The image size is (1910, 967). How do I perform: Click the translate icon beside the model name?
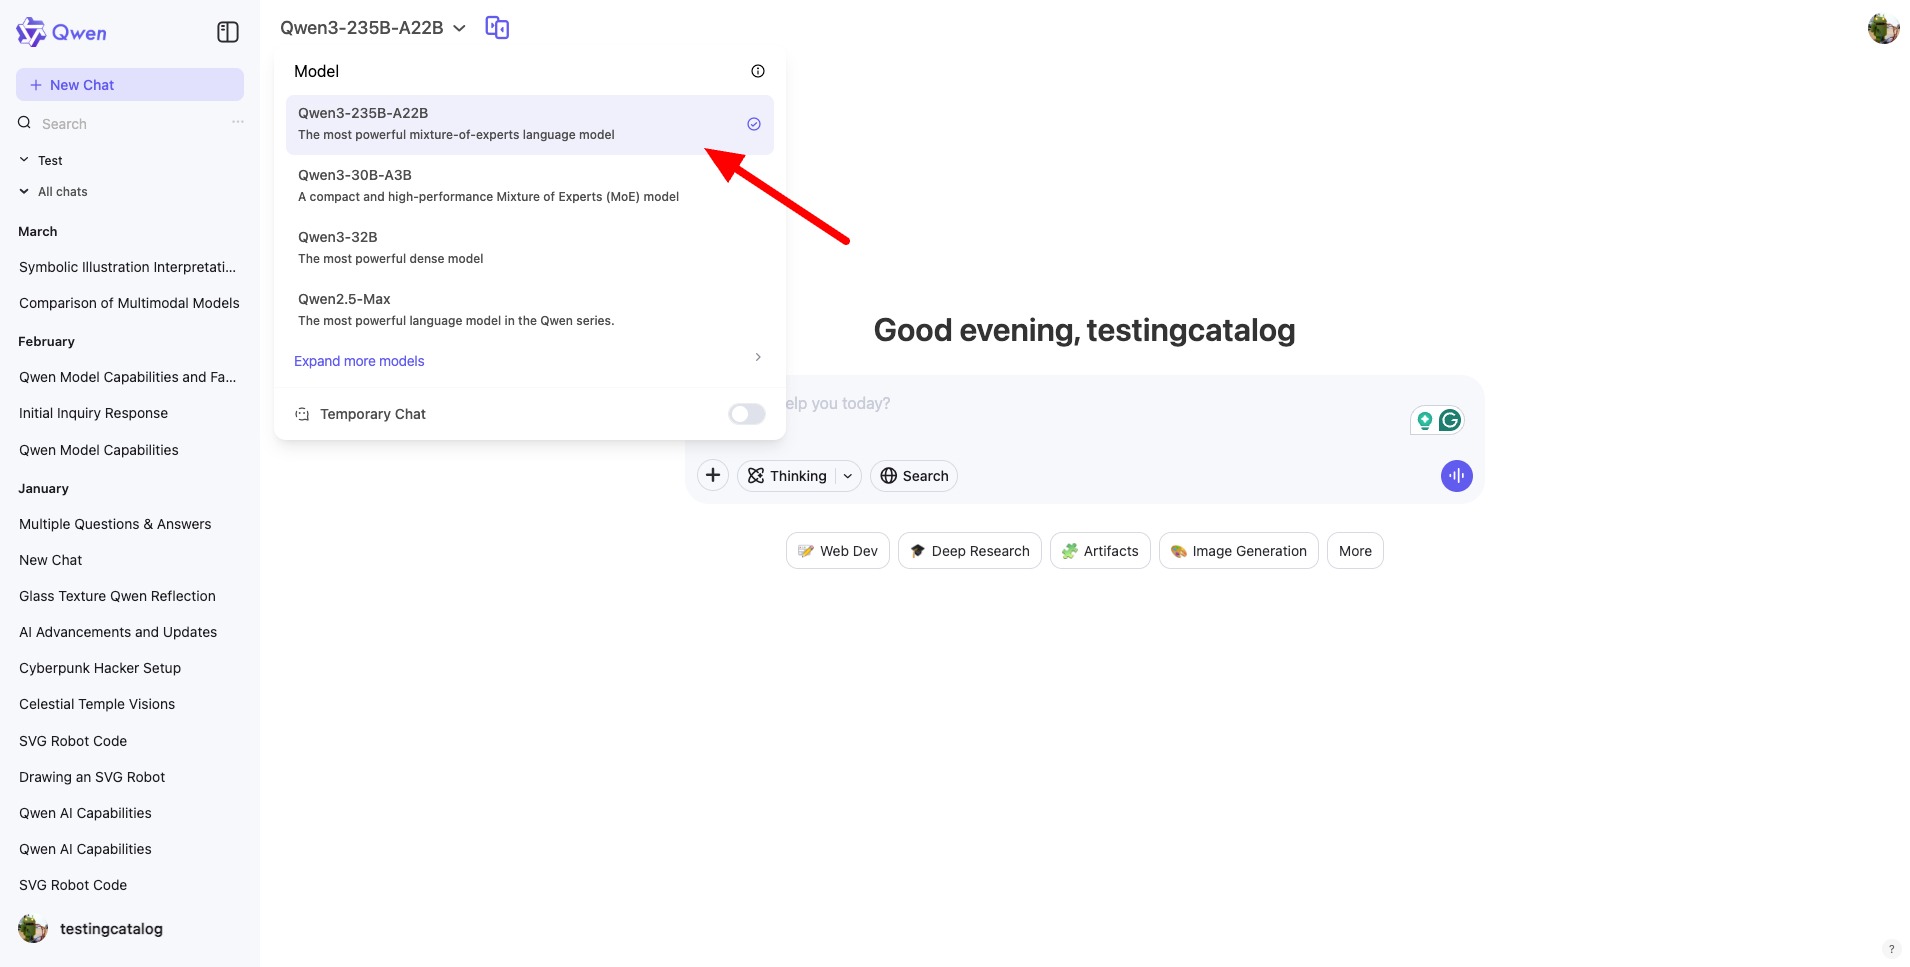point(497,28)
